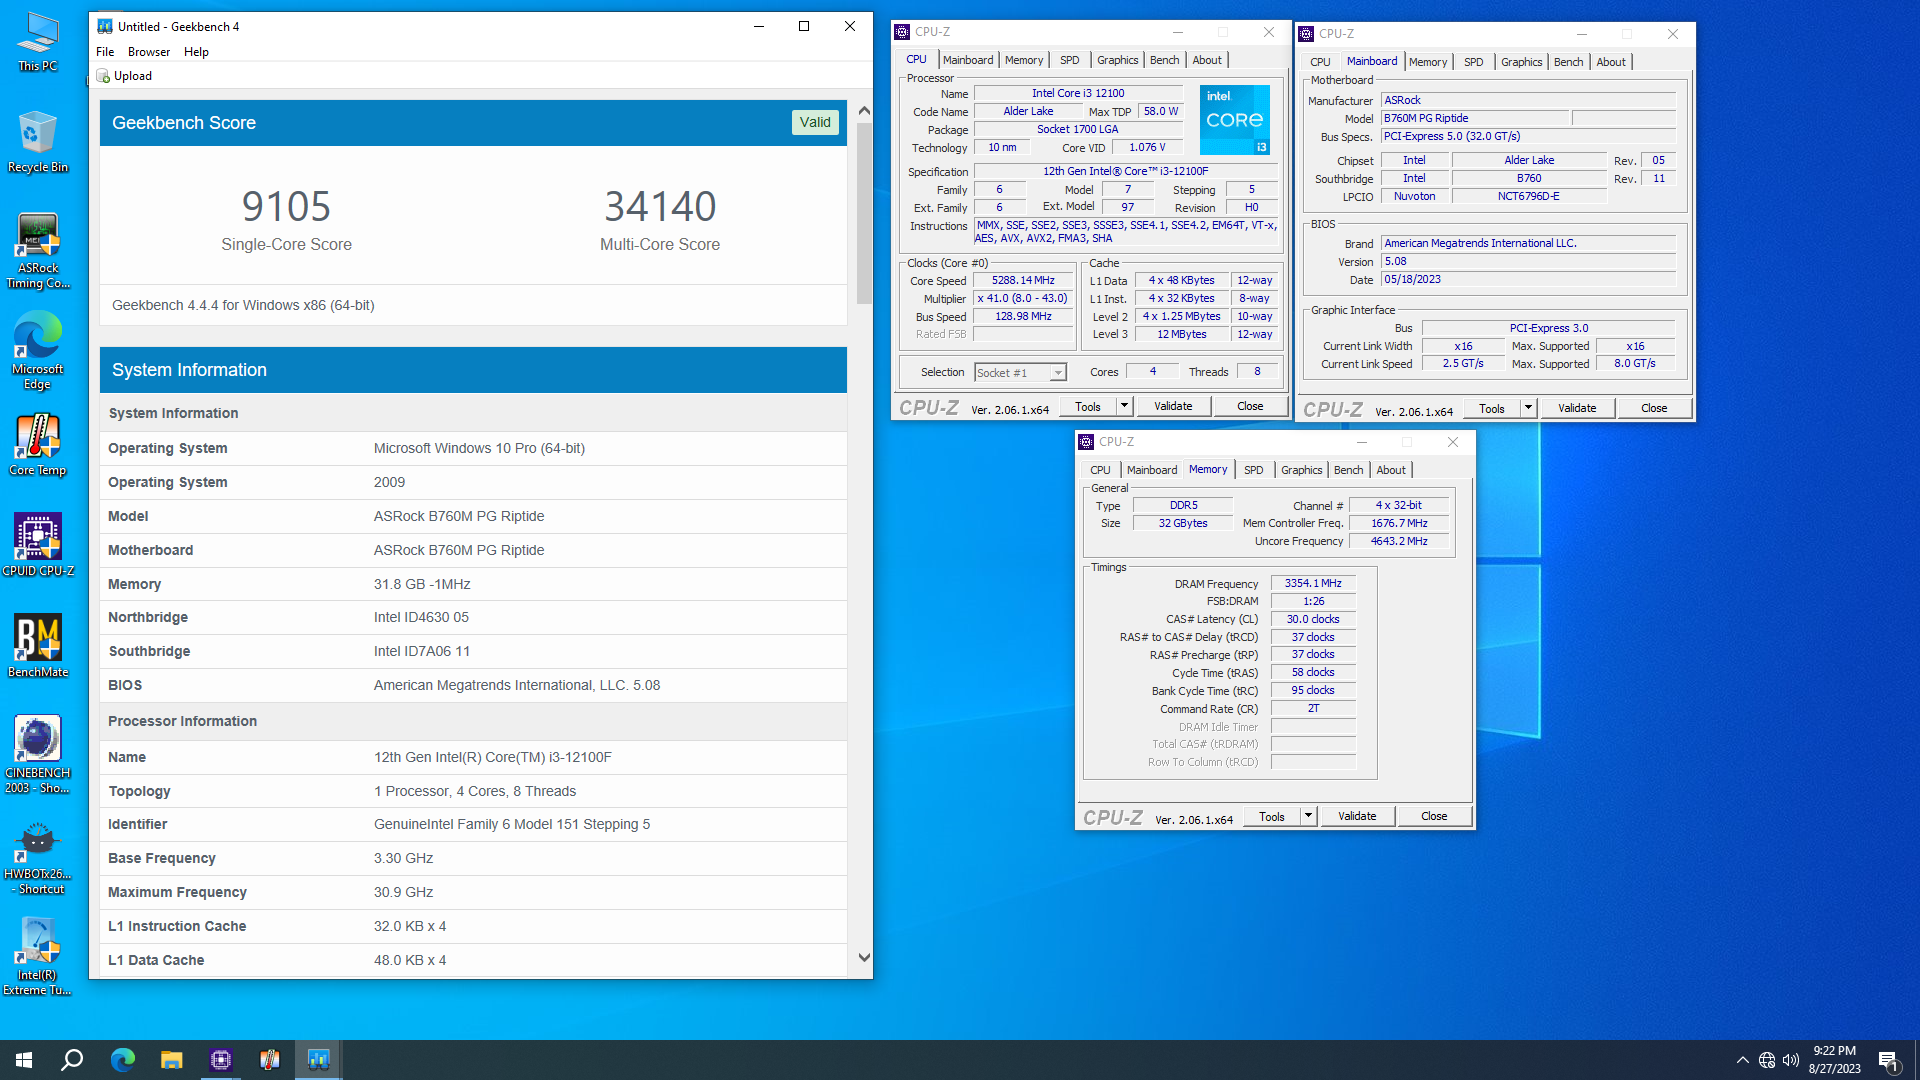Open the Browser menu in Geekbench
Viewport: 1920px width, 1080px height.
coord(149,52)
